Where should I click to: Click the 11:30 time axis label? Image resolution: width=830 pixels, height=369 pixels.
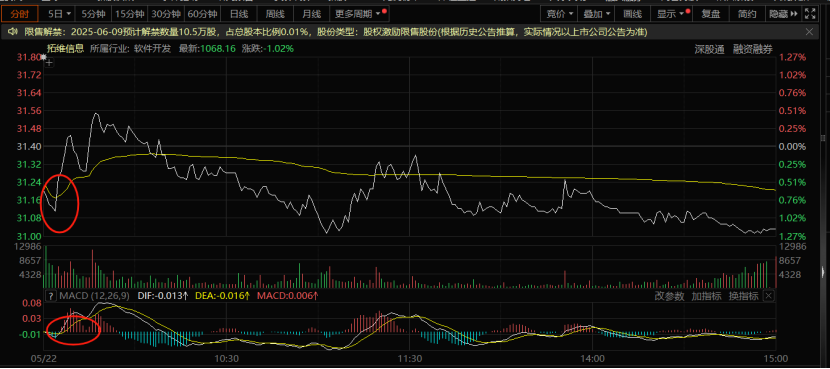[x=410, y=358]
